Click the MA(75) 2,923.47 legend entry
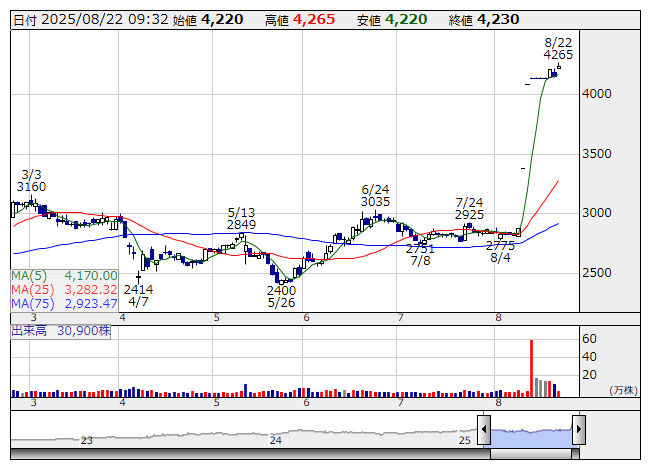 click(x=65, y=303)
